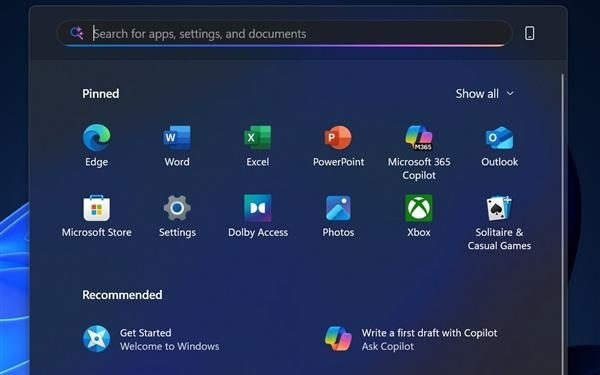Open Solitaire & Casual Games
This screenshot has height=375, width=600.
point(499,208)
